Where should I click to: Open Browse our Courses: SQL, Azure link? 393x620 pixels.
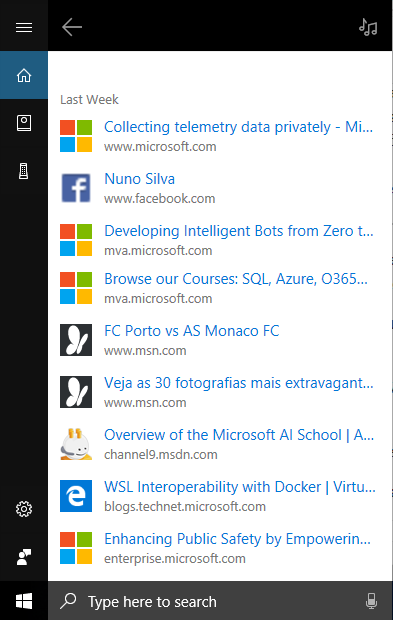(x=236, y=279)
